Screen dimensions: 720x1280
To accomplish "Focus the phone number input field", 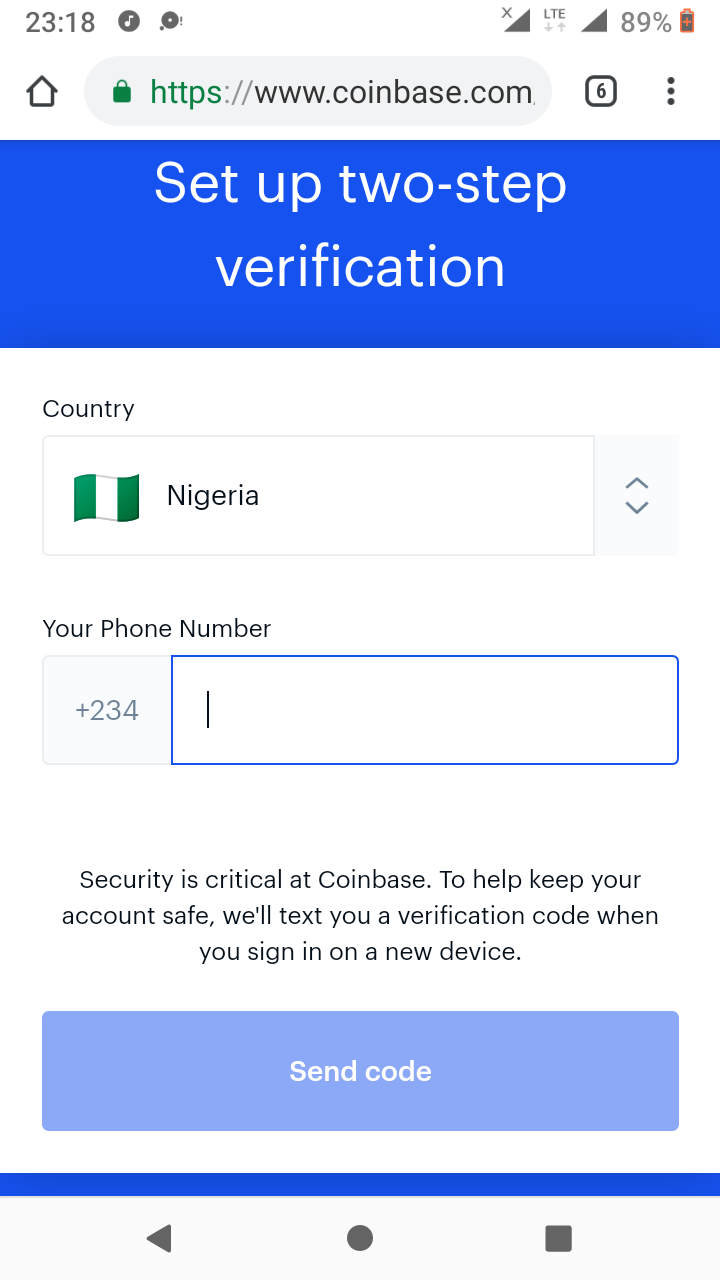I will 425,710.
